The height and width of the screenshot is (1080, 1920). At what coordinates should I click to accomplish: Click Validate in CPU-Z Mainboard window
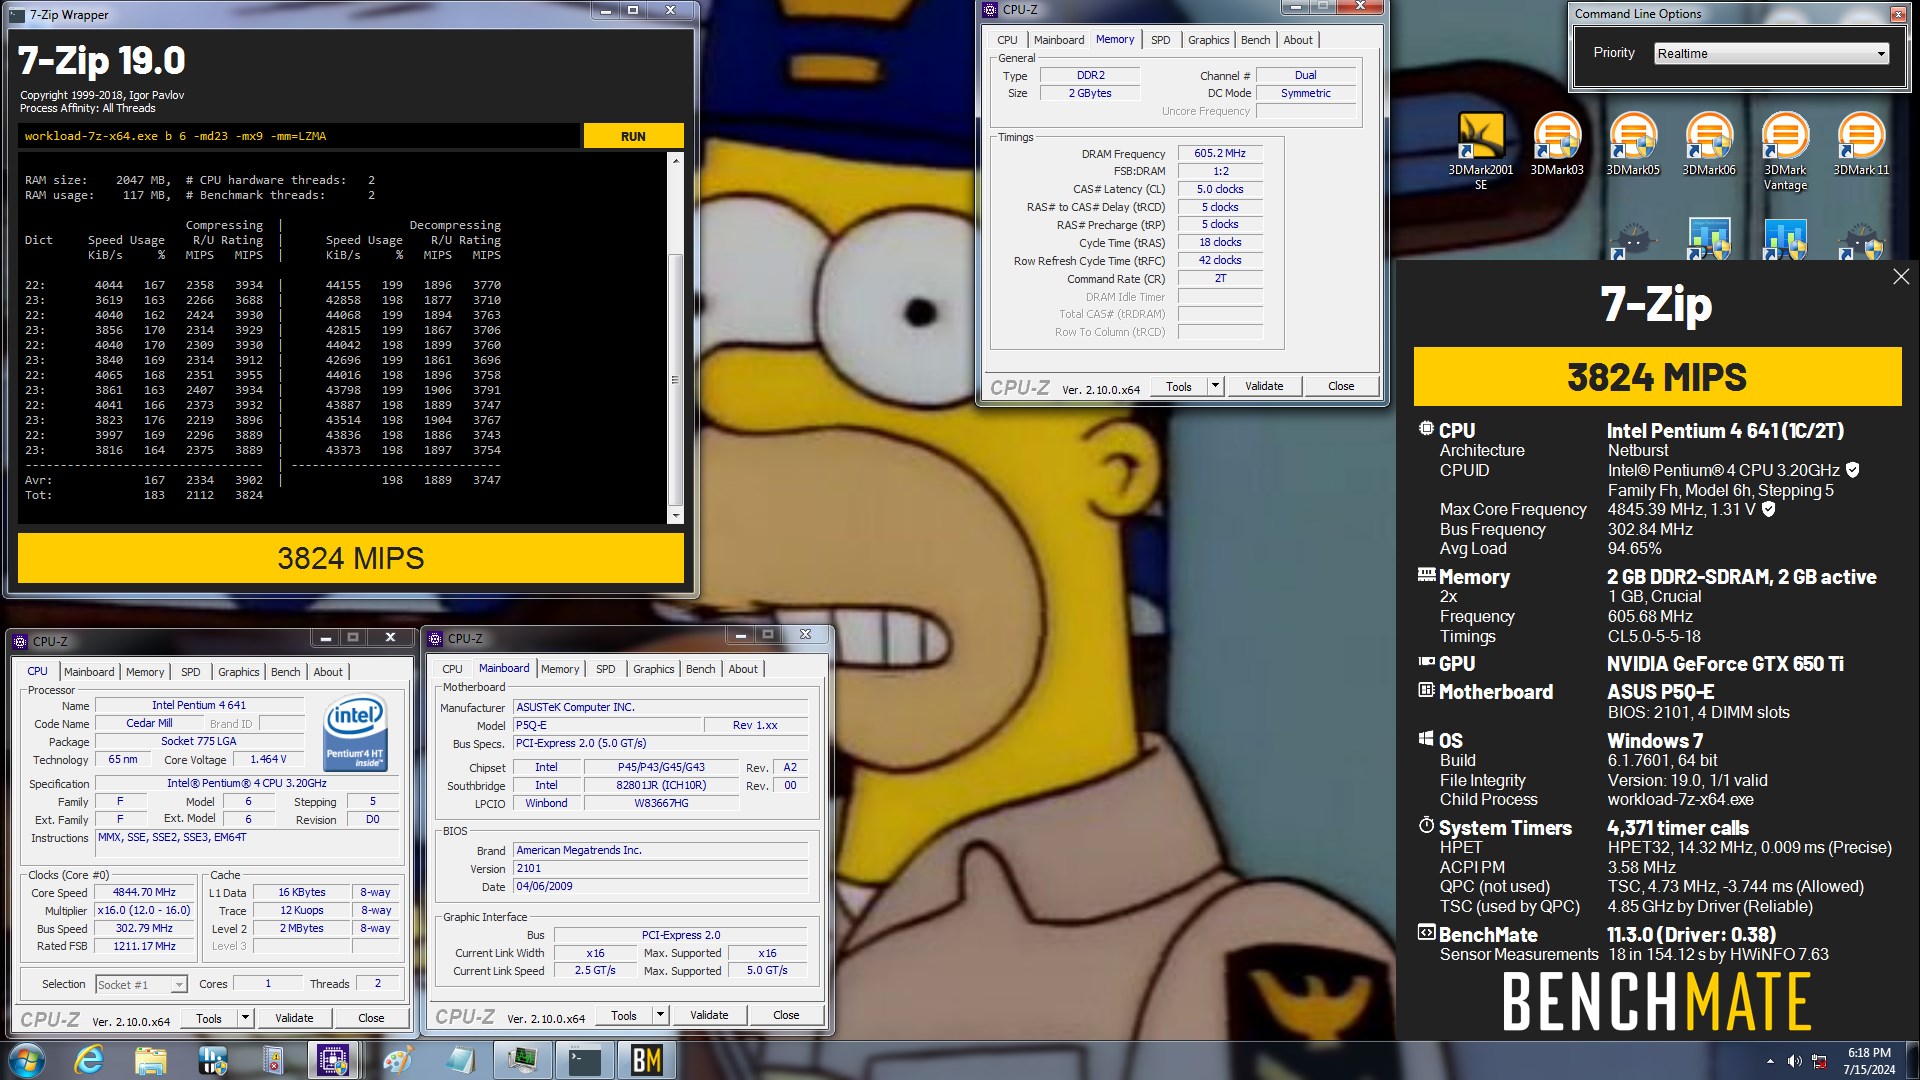pos(709,1015)
